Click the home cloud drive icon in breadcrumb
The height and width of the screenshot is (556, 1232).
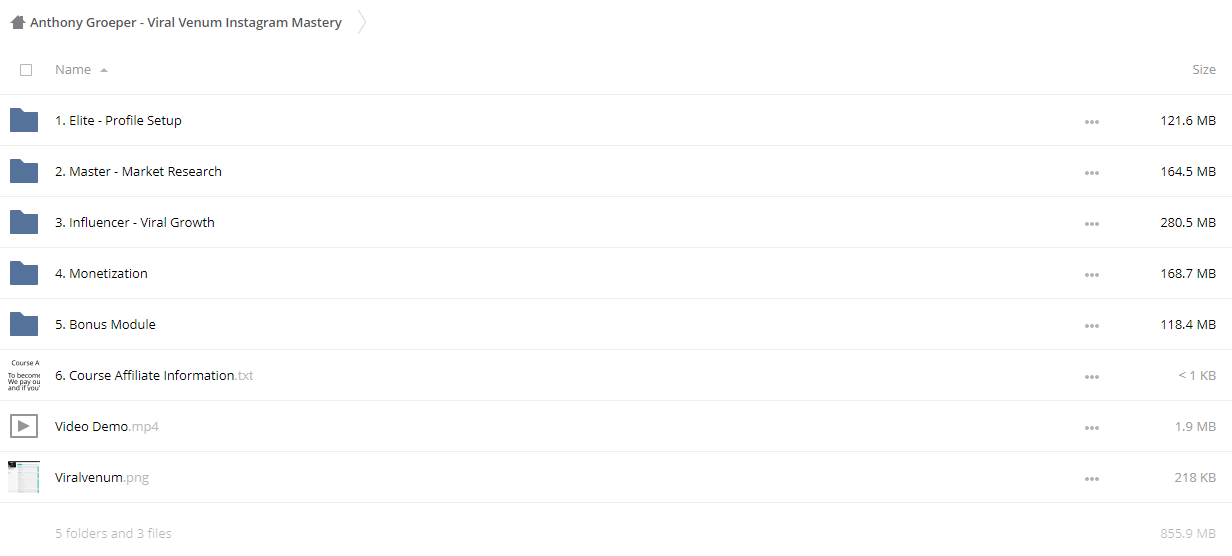(x=17, y=22)
